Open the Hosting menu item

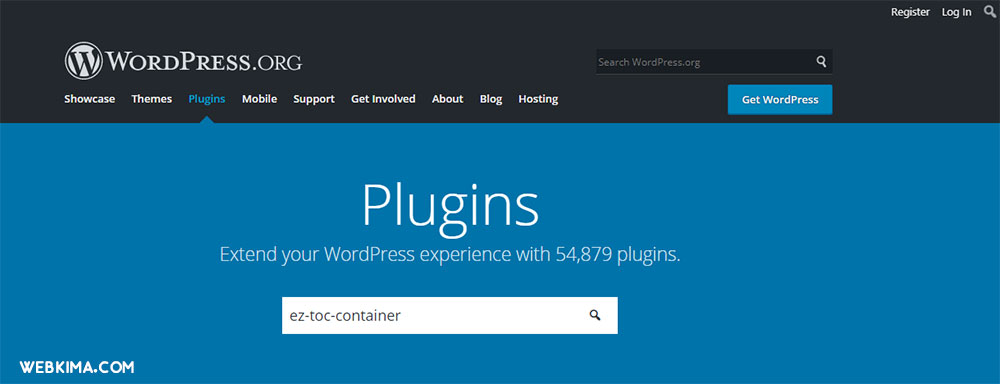538,99
